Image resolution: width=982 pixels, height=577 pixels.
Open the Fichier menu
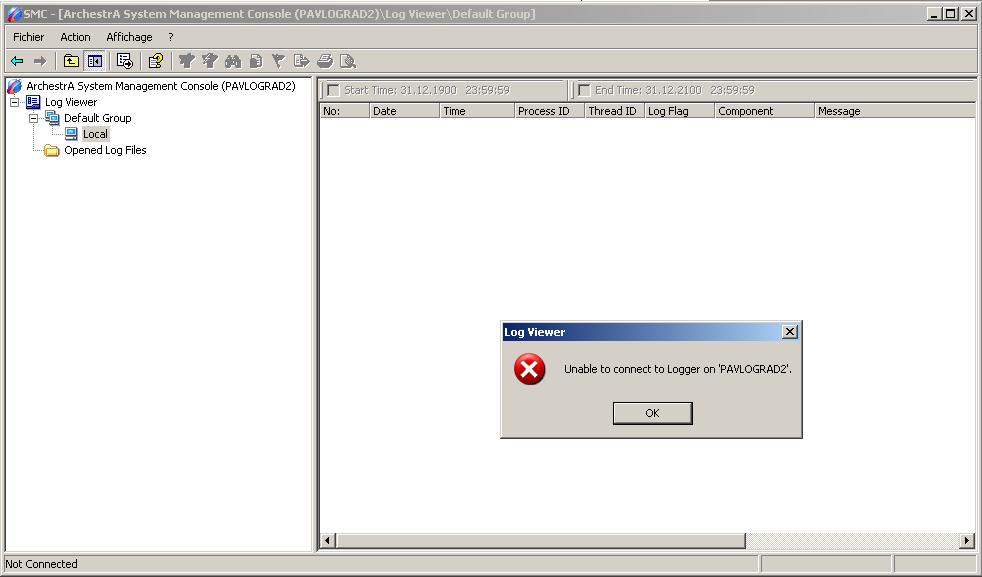click(28, 37)
